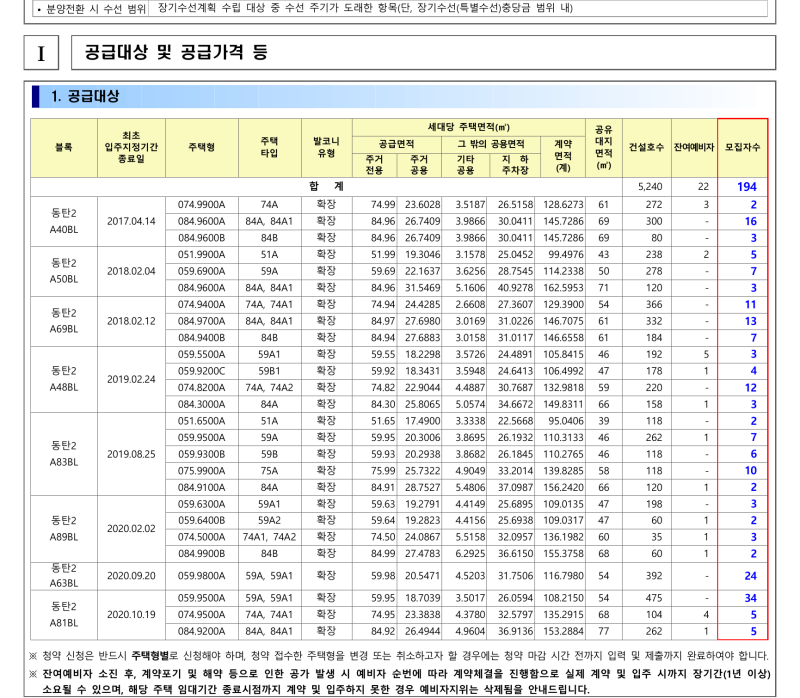Click the '그 밖의 공용면적' sub-header
The height and width of the screenshot is (698, 800).
[490, 144]
